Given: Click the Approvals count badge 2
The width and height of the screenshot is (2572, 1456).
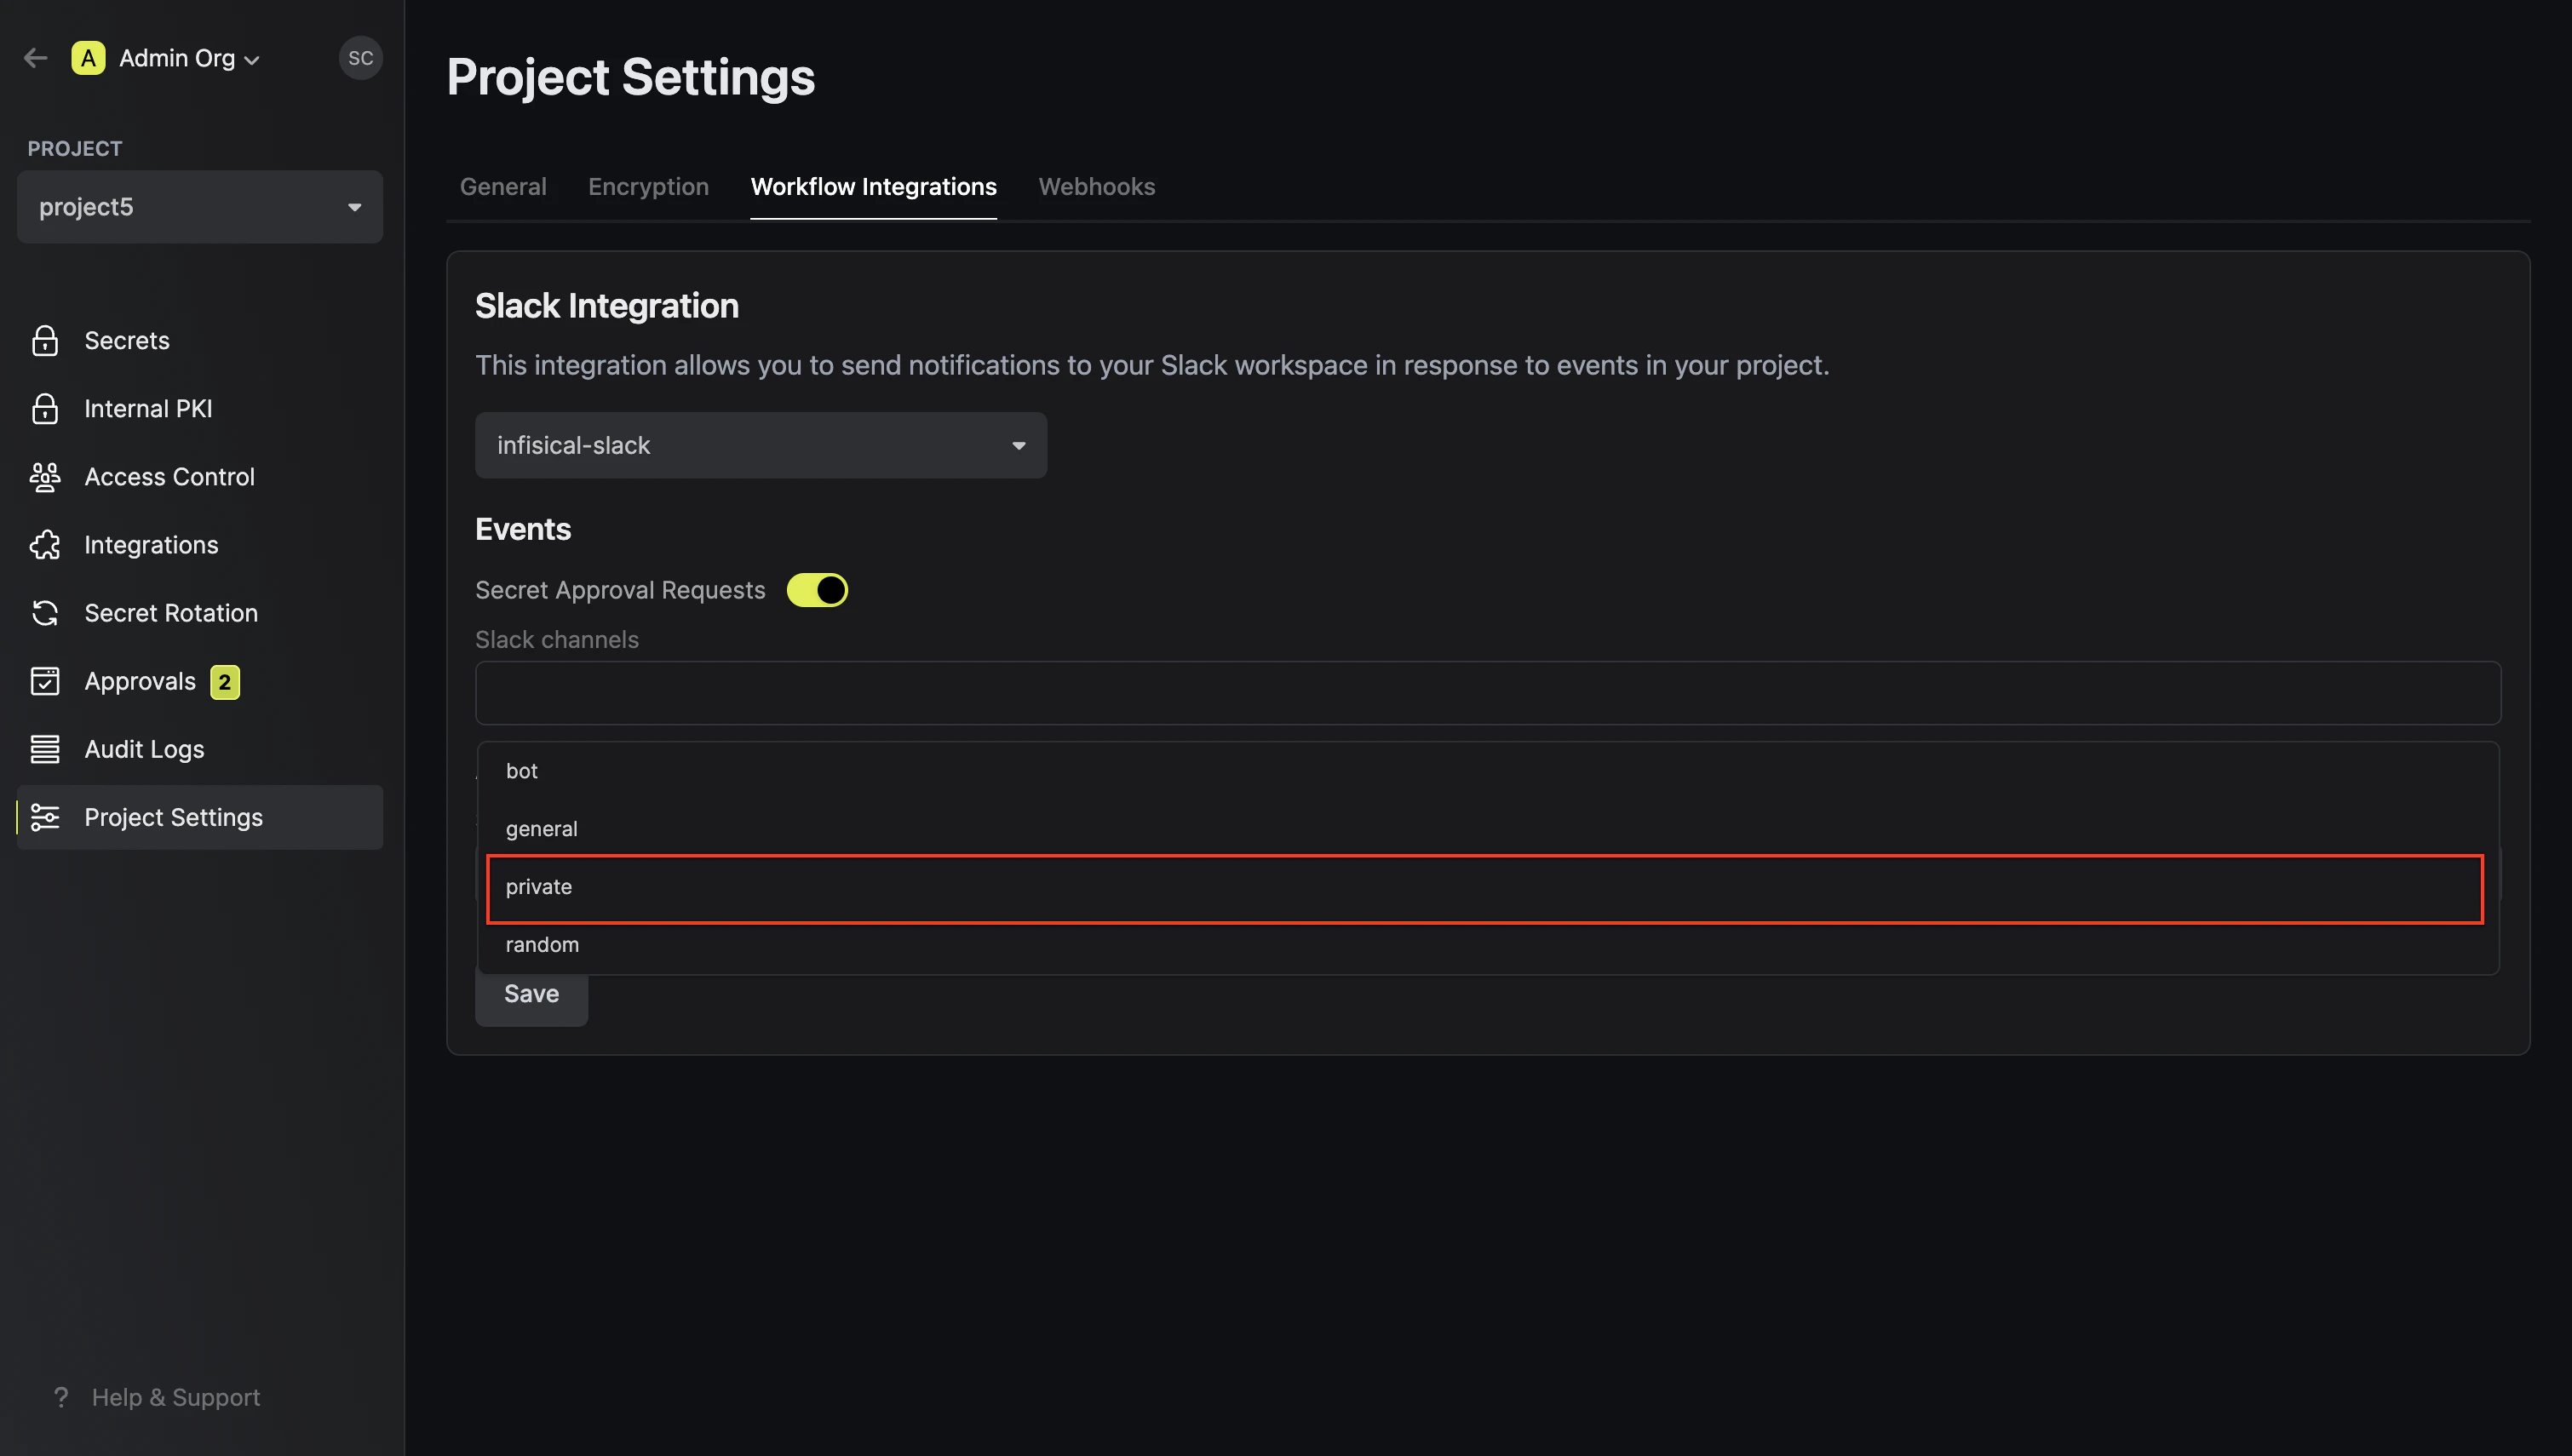Looking at the screenshot, I should (225, 682).
